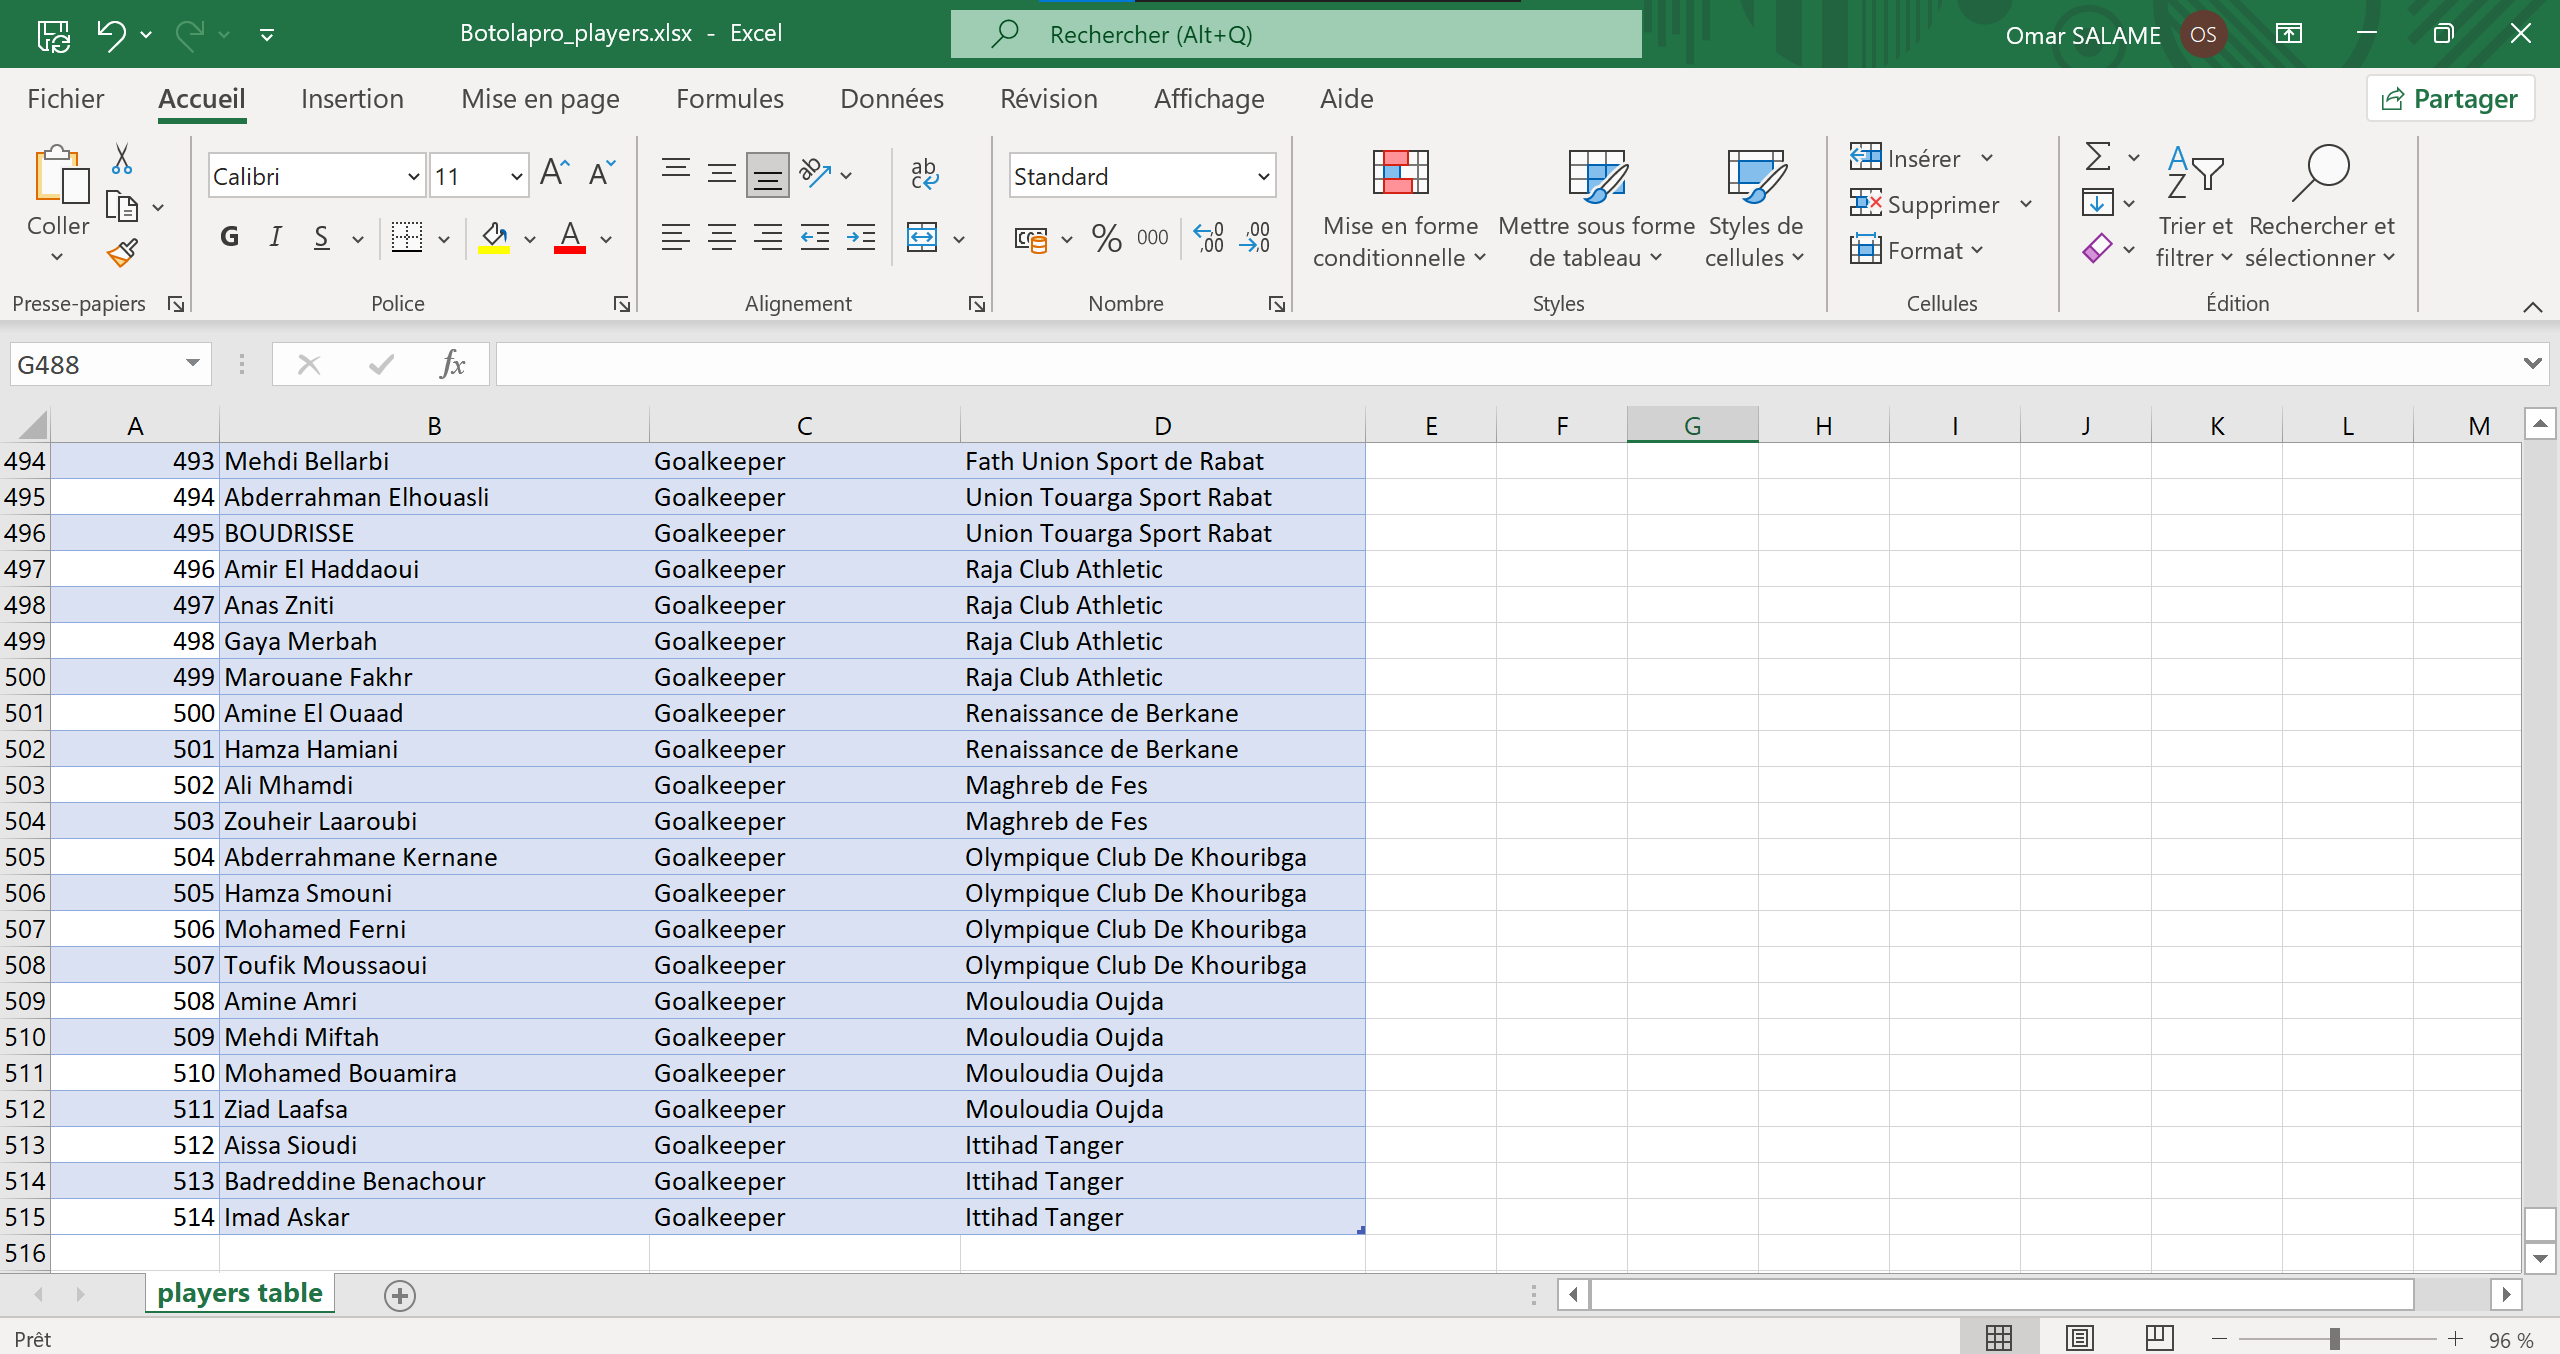2560x1354 pixels.
Task: Click the Merge and Center icon
Action: click(922, 238)
